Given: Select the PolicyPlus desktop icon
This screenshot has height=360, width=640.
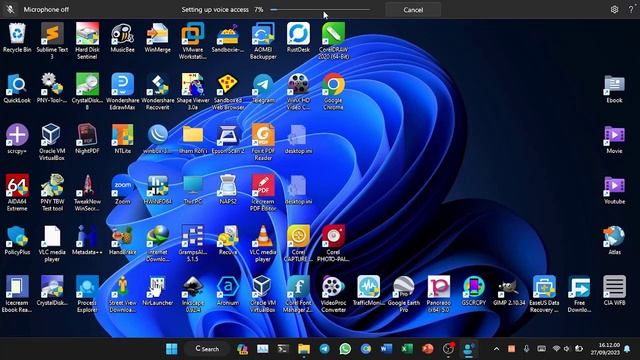Looking at the screenshot, I should coord(17,240).
